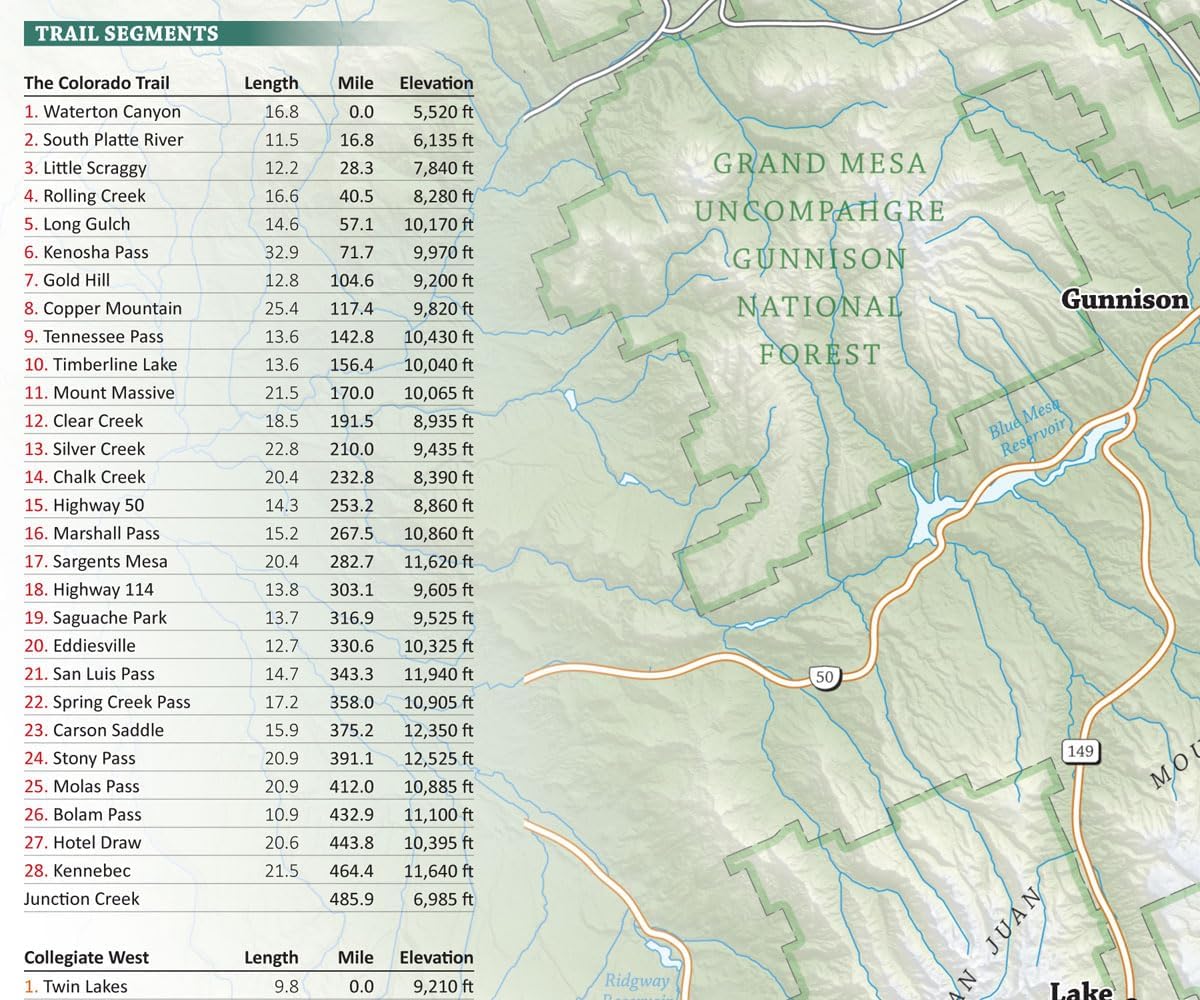Screen dimensions: 1200x1000
Task: Click the Highway 50 route shield on map
Action: pyautogui.click(x=824, y=678)
